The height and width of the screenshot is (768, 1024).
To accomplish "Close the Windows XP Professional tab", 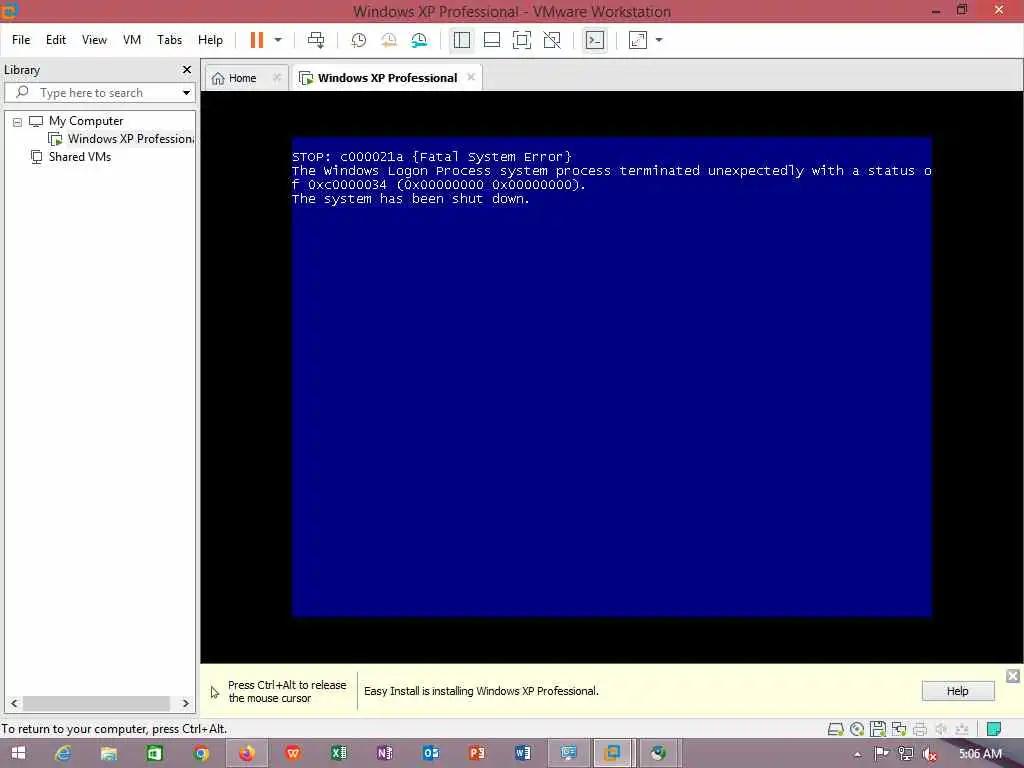I will (471, 77).
